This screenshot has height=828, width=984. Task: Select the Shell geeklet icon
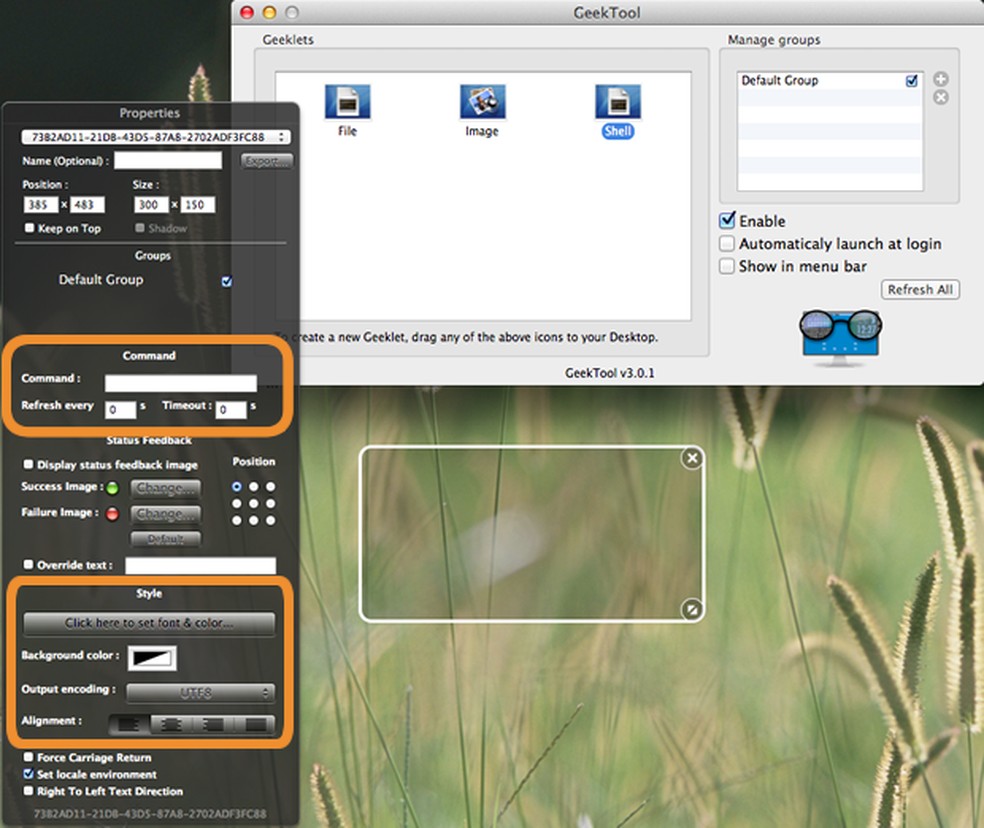618,102
